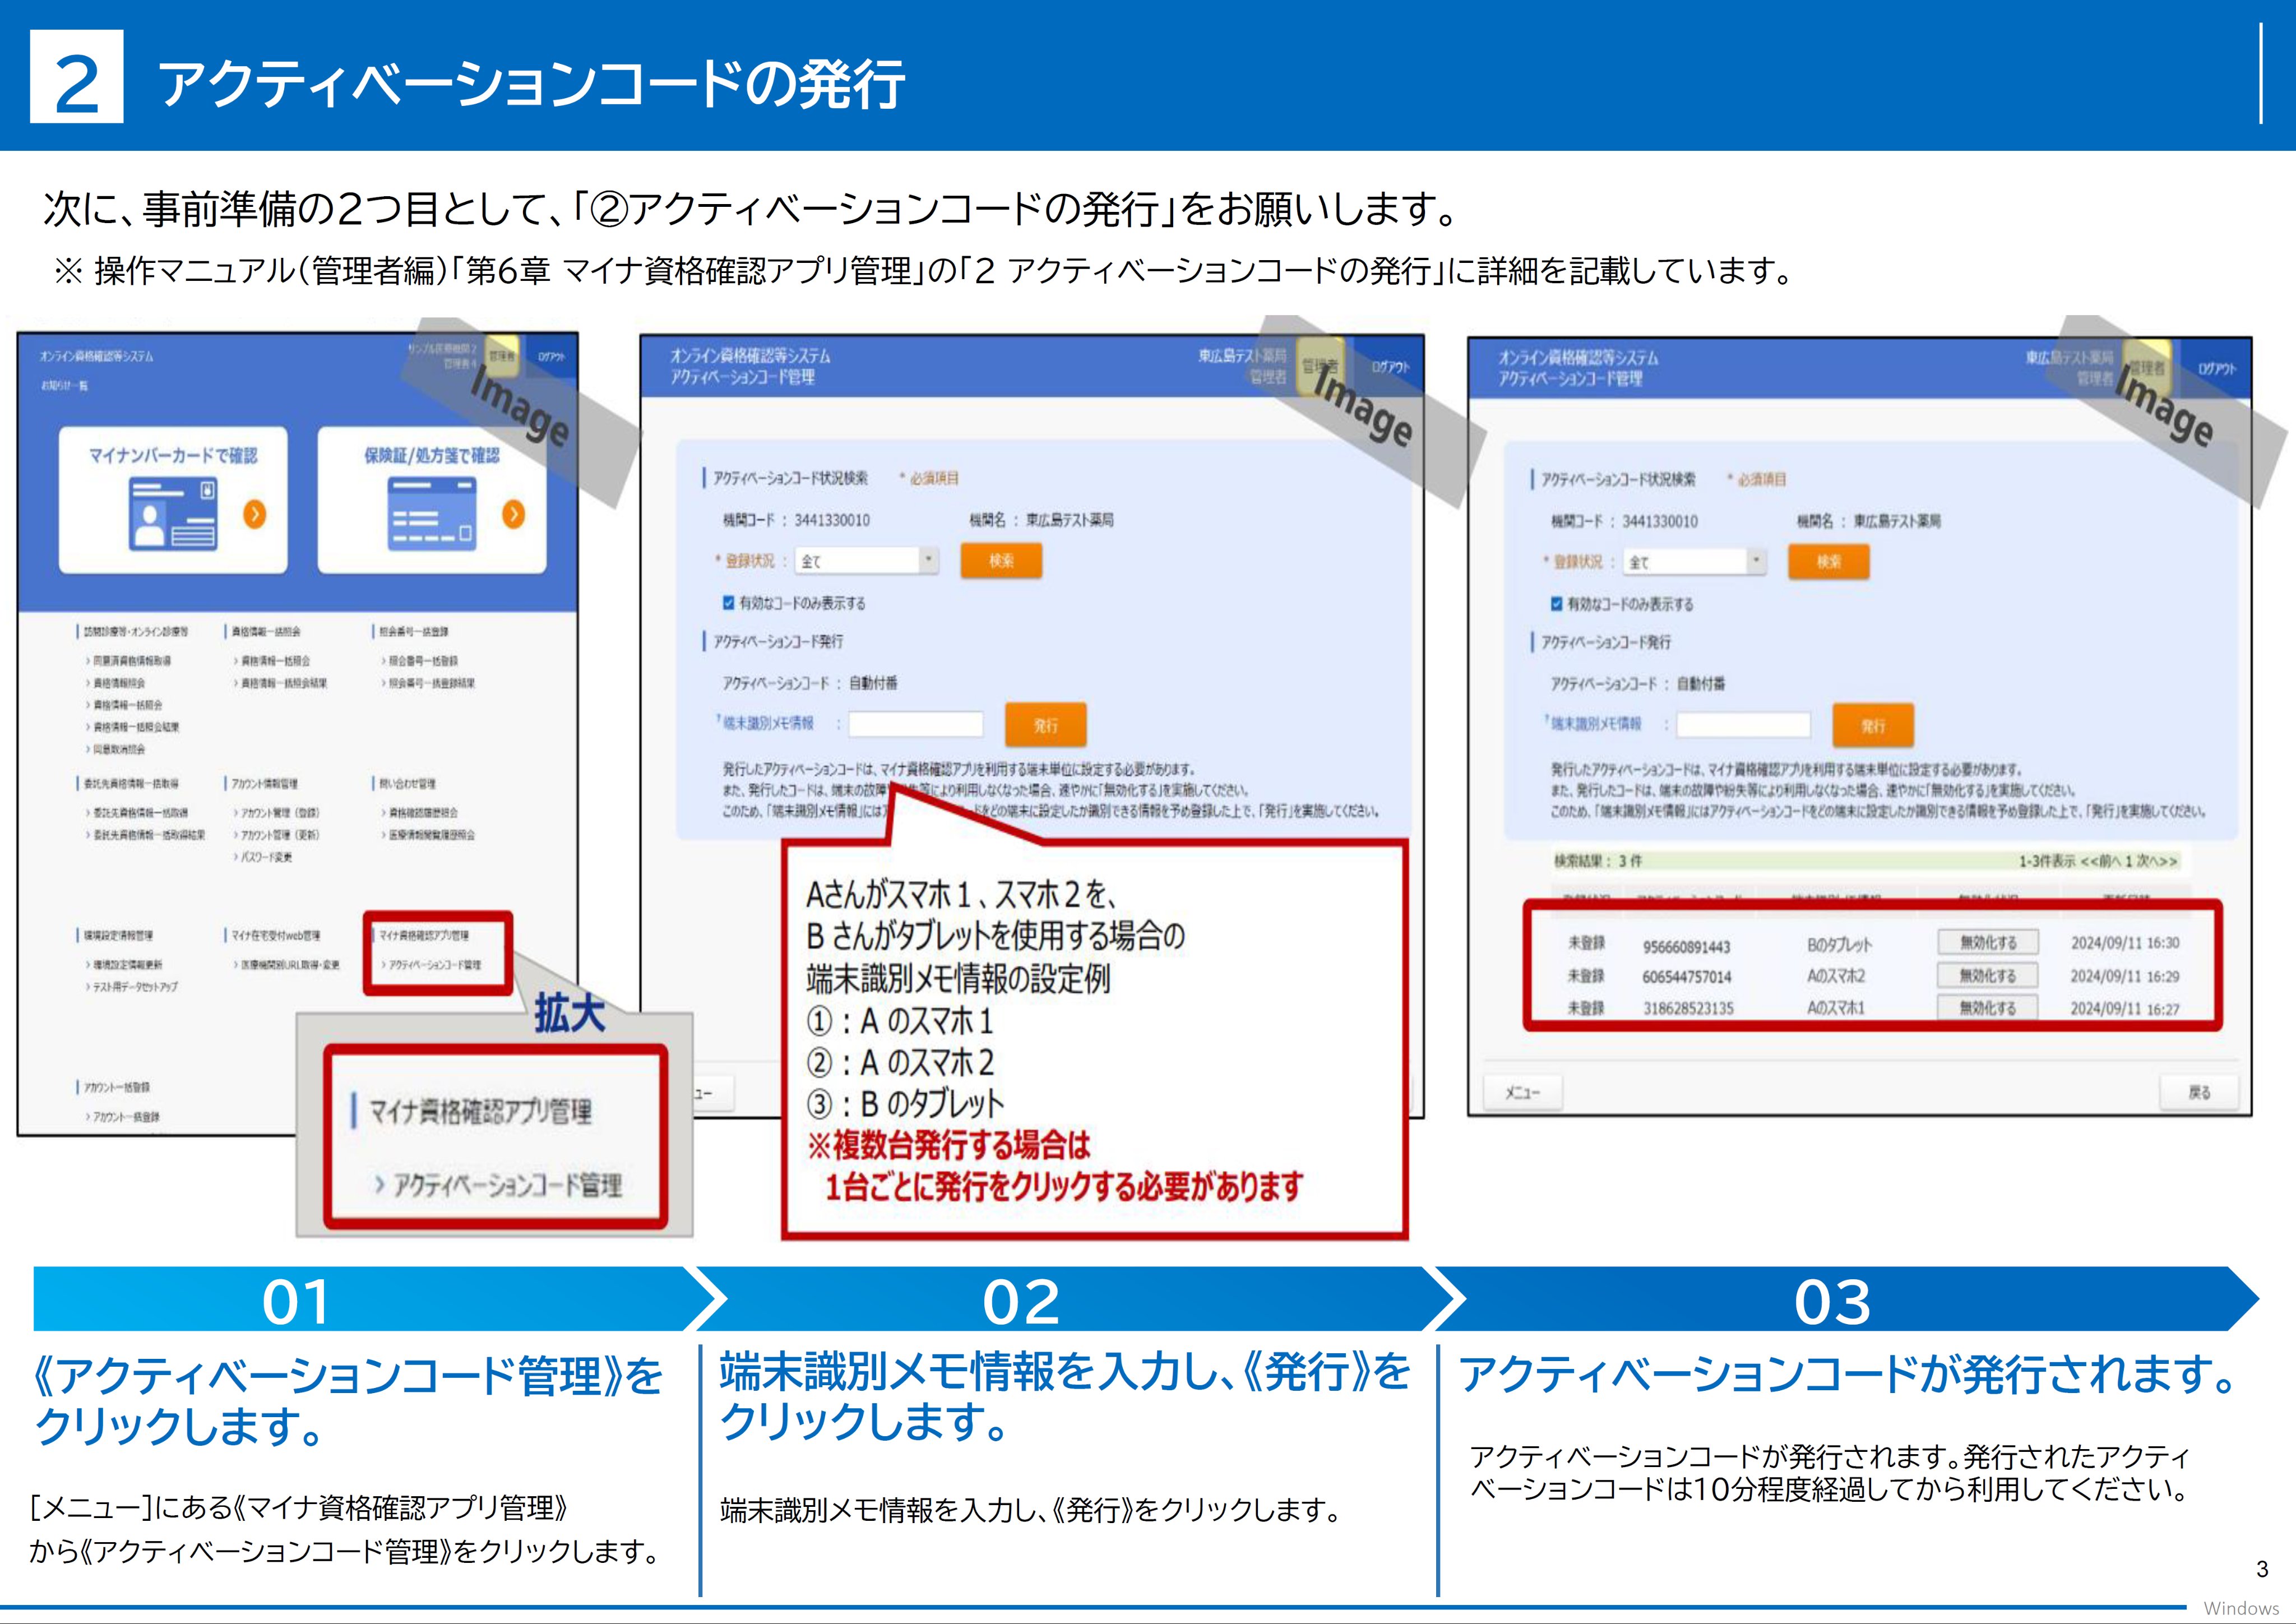Click 無効化する for Aのスマホ1 row
This screenshot has height=1624, width=2296.
point(1988,1008)
